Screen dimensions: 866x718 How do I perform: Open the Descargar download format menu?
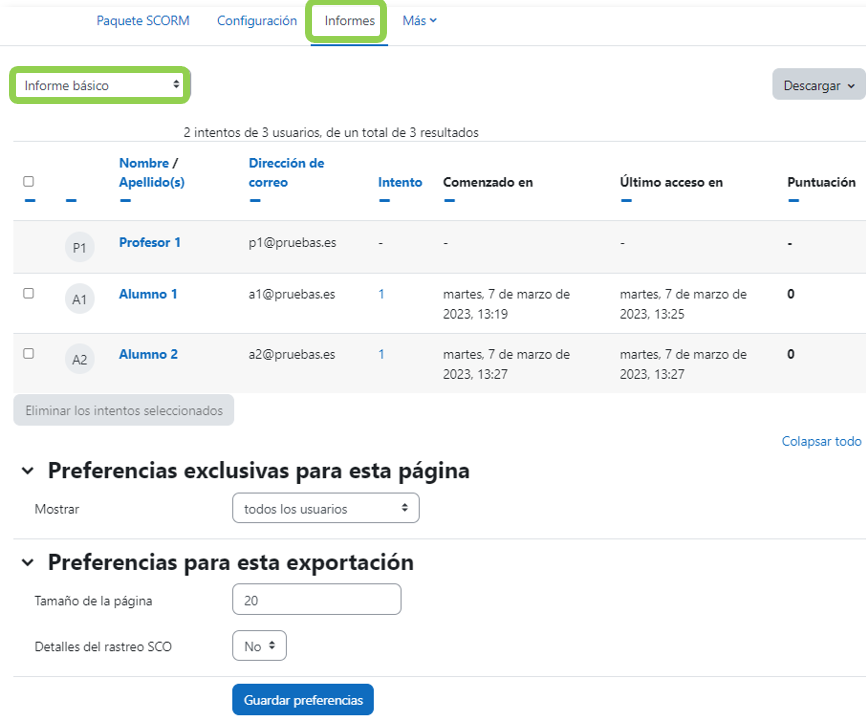(x=818, y=85)
